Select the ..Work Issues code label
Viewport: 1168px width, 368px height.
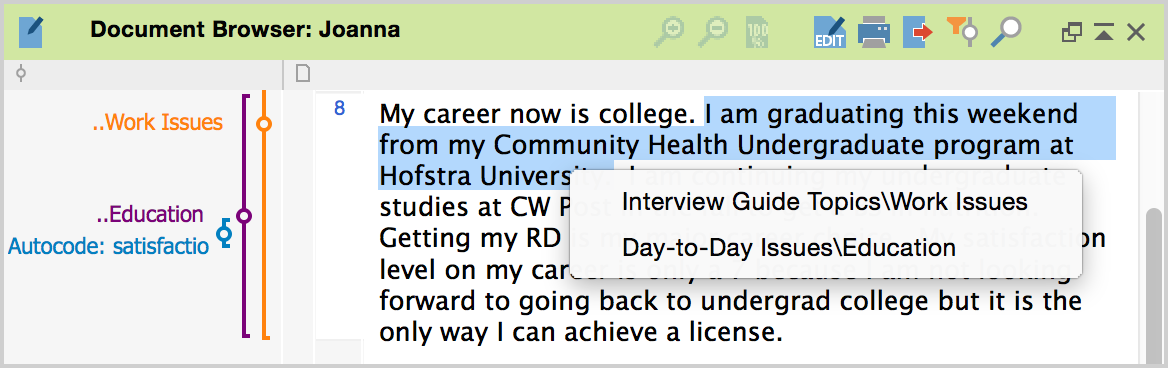[x=157, y=123]
